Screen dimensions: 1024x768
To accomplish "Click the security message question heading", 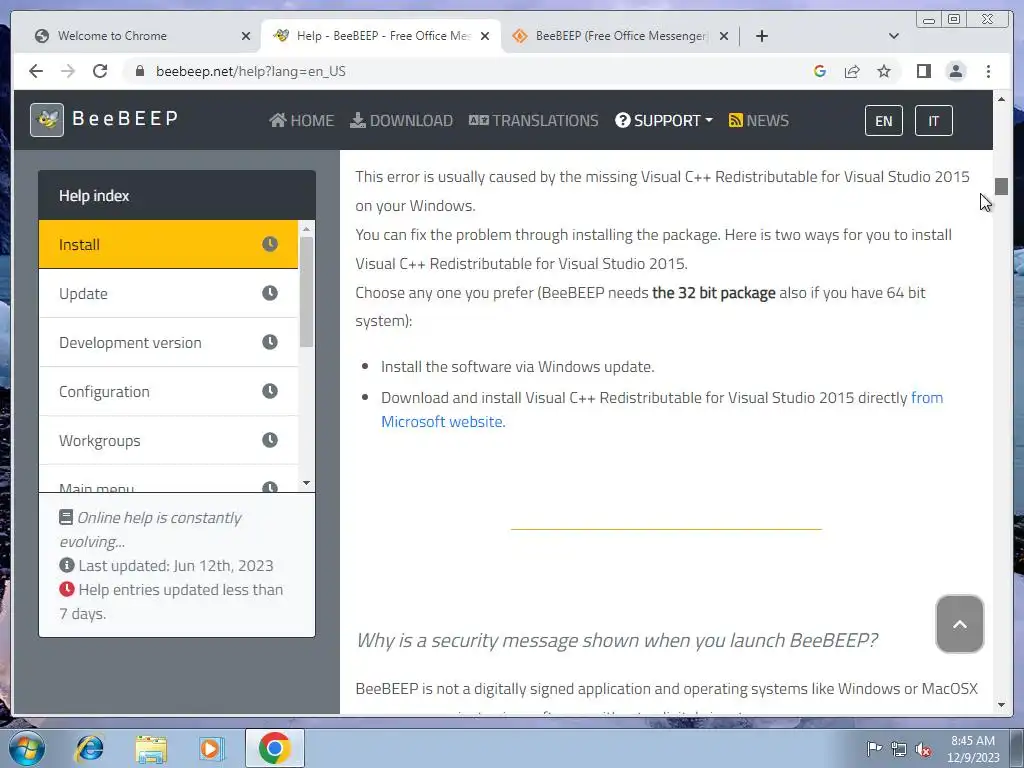I will (616, 640).
